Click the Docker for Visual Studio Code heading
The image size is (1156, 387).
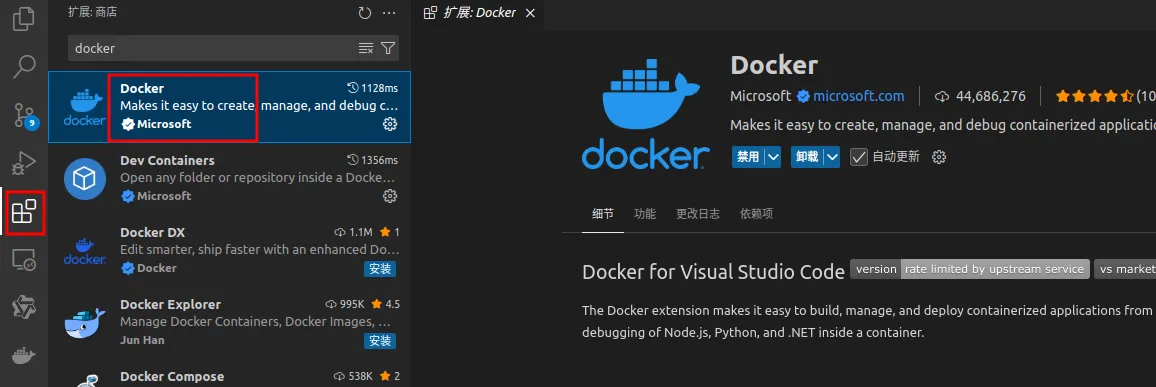[x=714, y=272]
